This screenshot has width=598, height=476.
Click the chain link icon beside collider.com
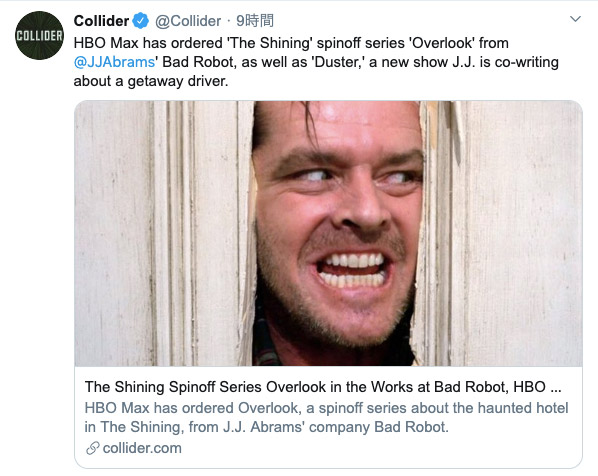tap(93, 448)
